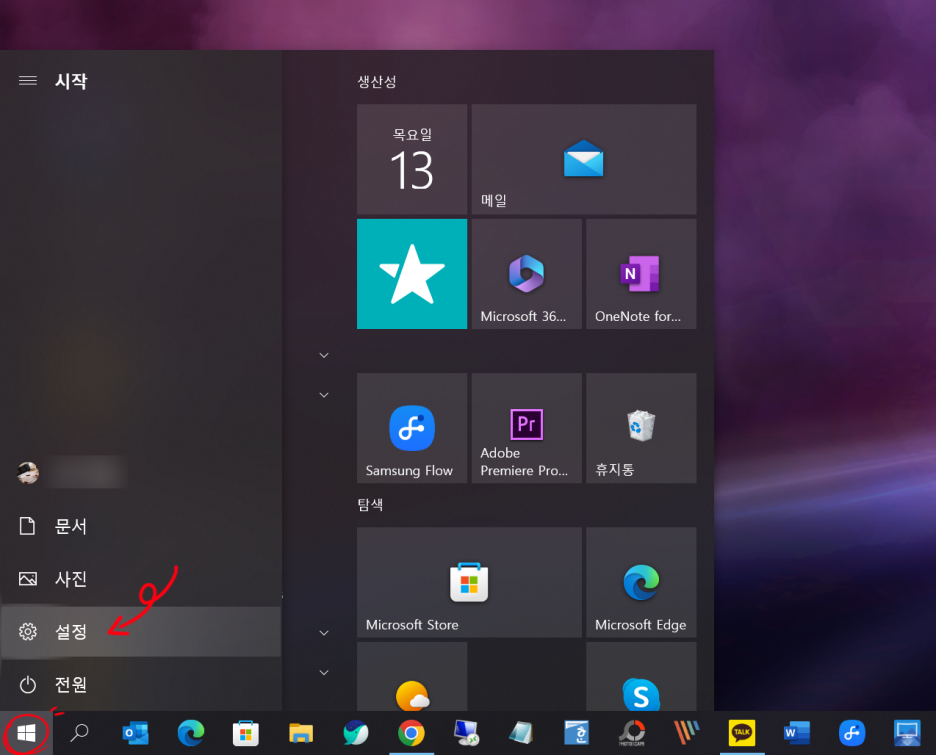Expand chevron beside the weather tile
The height and width of the screenshot is (755, 936).
[x=324, y=673]
